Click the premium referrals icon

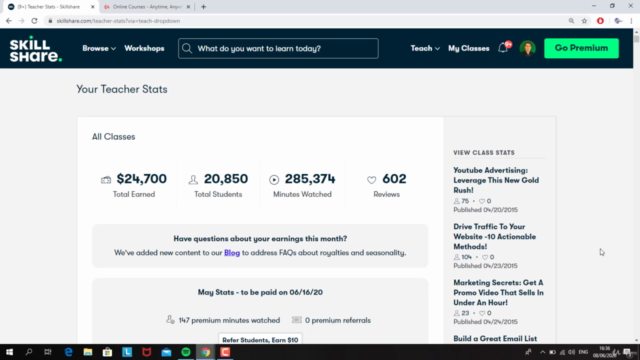point(297,320)
